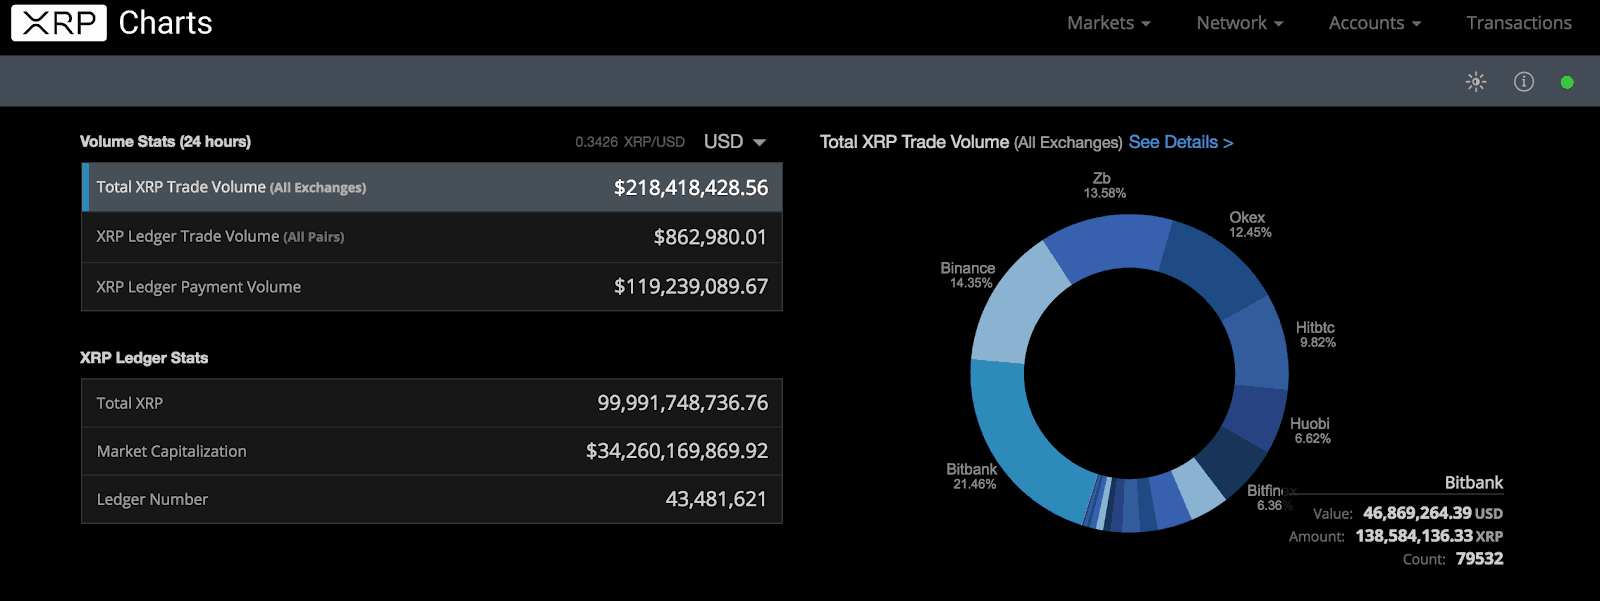Click the Bitbank 21.46% chart label
The image size is (1600, 601).
click(972, 476)
